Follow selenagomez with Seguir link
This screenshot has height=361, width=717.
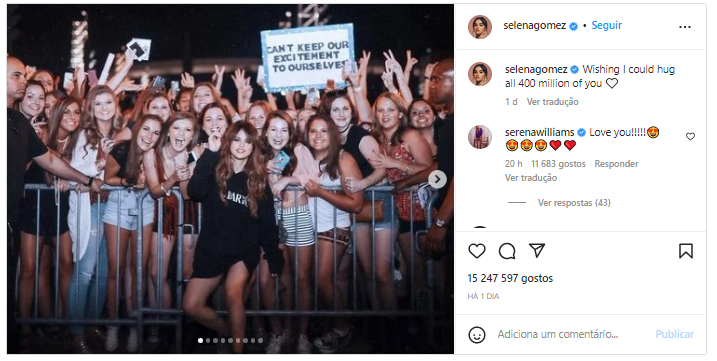click(607, 26)
